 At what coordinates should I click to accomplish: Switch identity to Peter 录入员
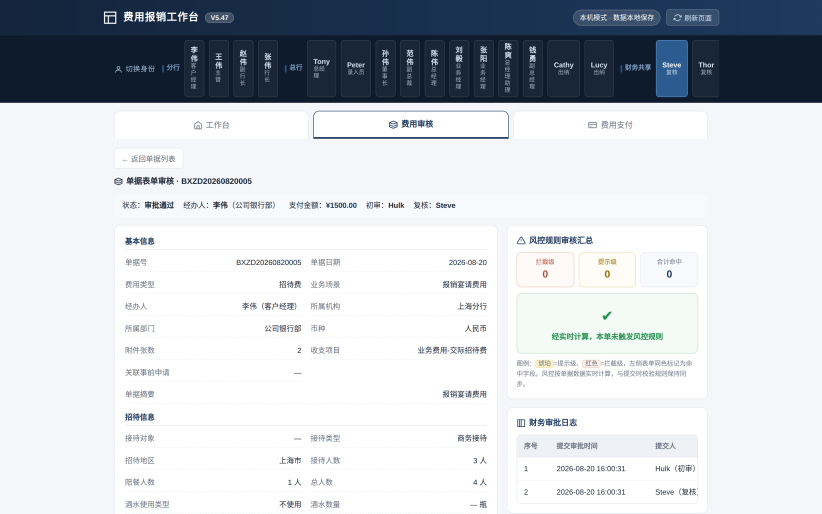tap(355, 68)
